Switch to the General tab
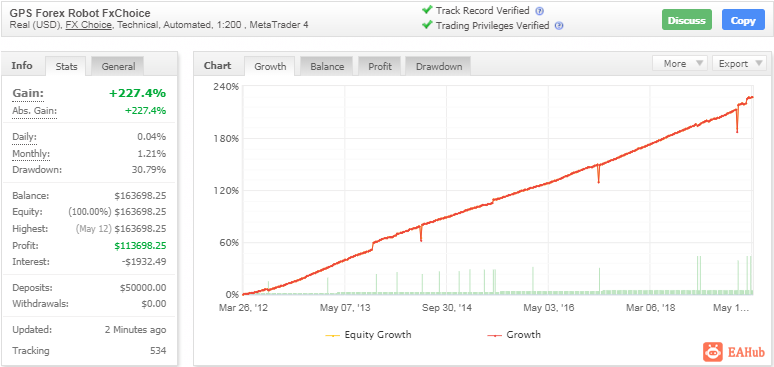This screenshot has height=367, width=774. click(x=118, y=66)
